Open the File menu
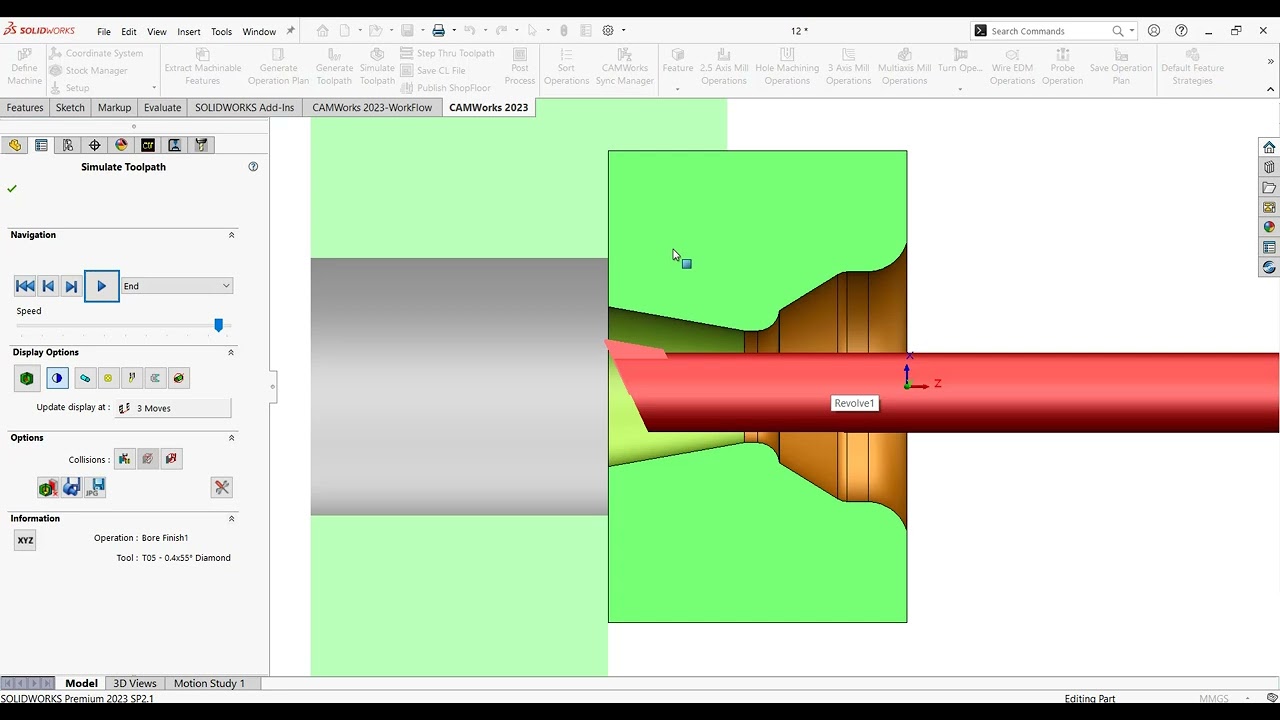 [x=104, y=31]
